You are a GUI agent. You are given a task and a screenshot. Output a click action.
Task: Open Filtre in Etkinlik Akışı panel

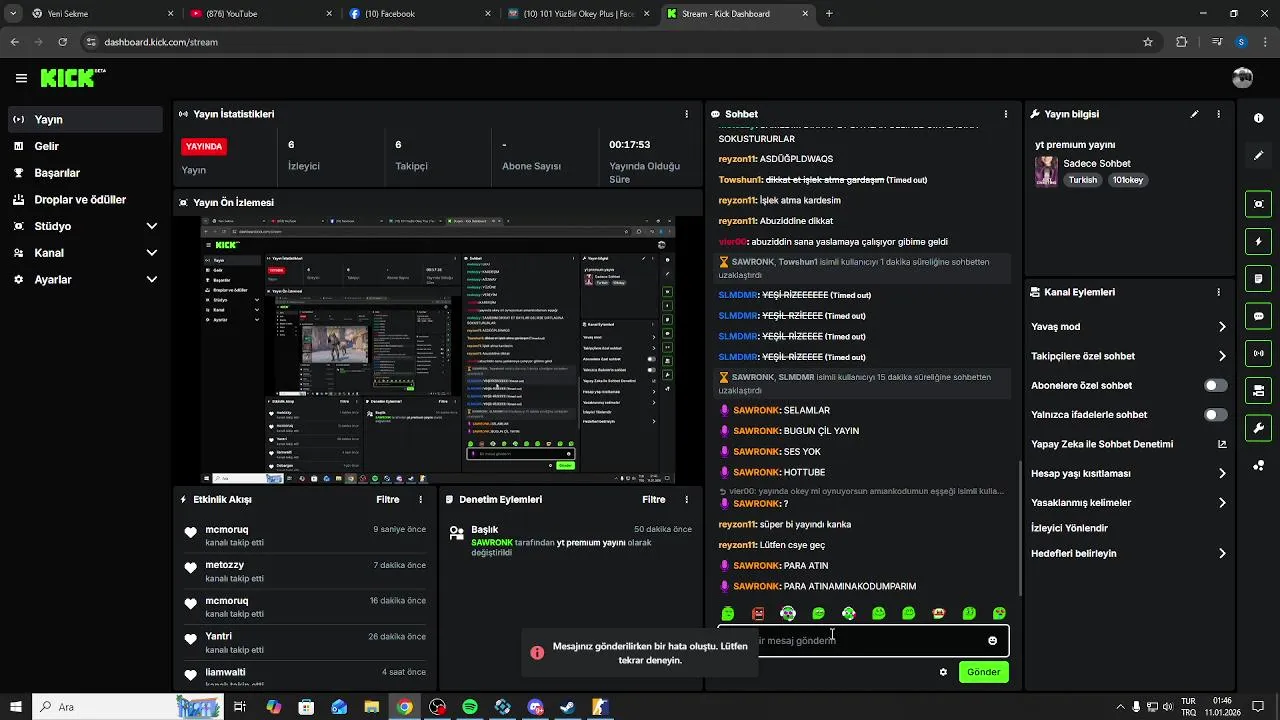point(388,499)
